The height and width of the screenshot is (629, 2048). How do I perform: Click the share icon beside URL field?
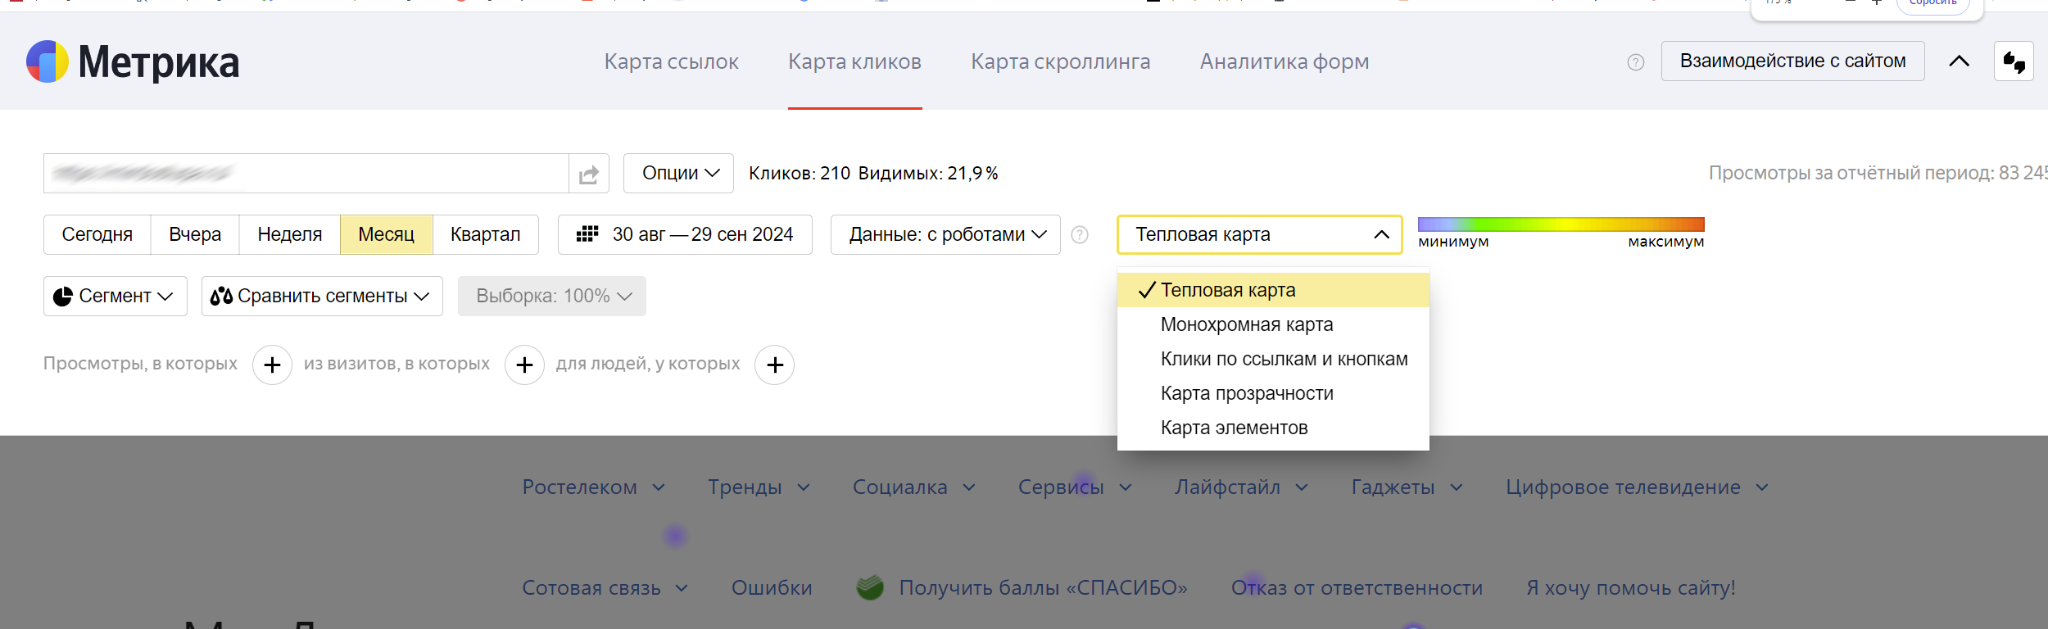tap(588, 174)
